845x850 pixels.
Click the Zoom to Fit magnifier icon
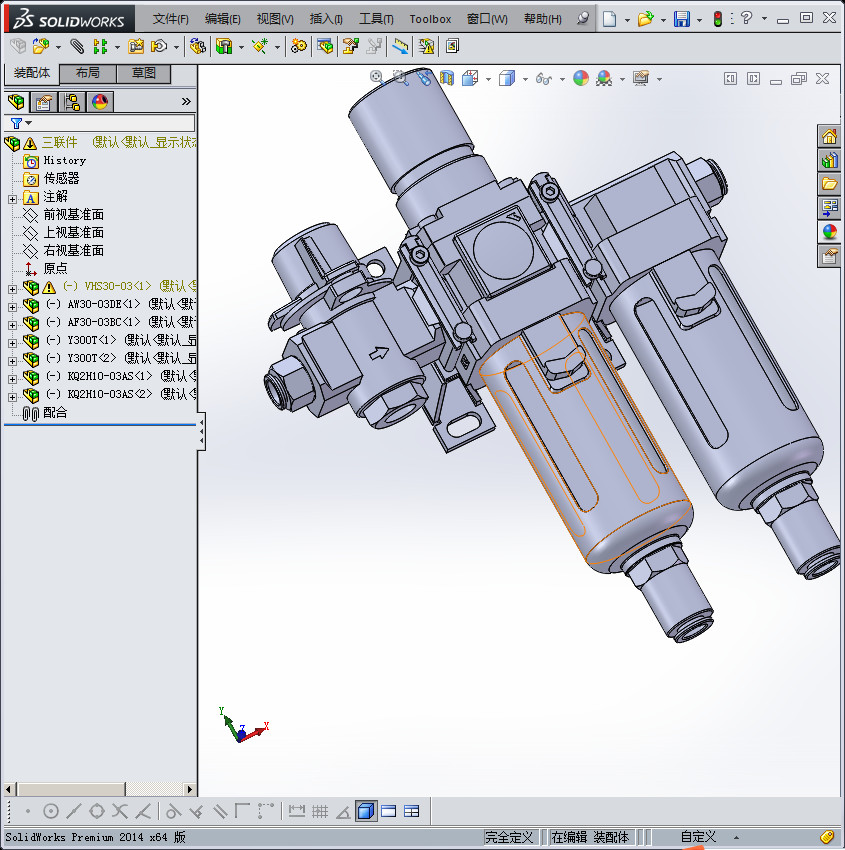coord(377,78)
